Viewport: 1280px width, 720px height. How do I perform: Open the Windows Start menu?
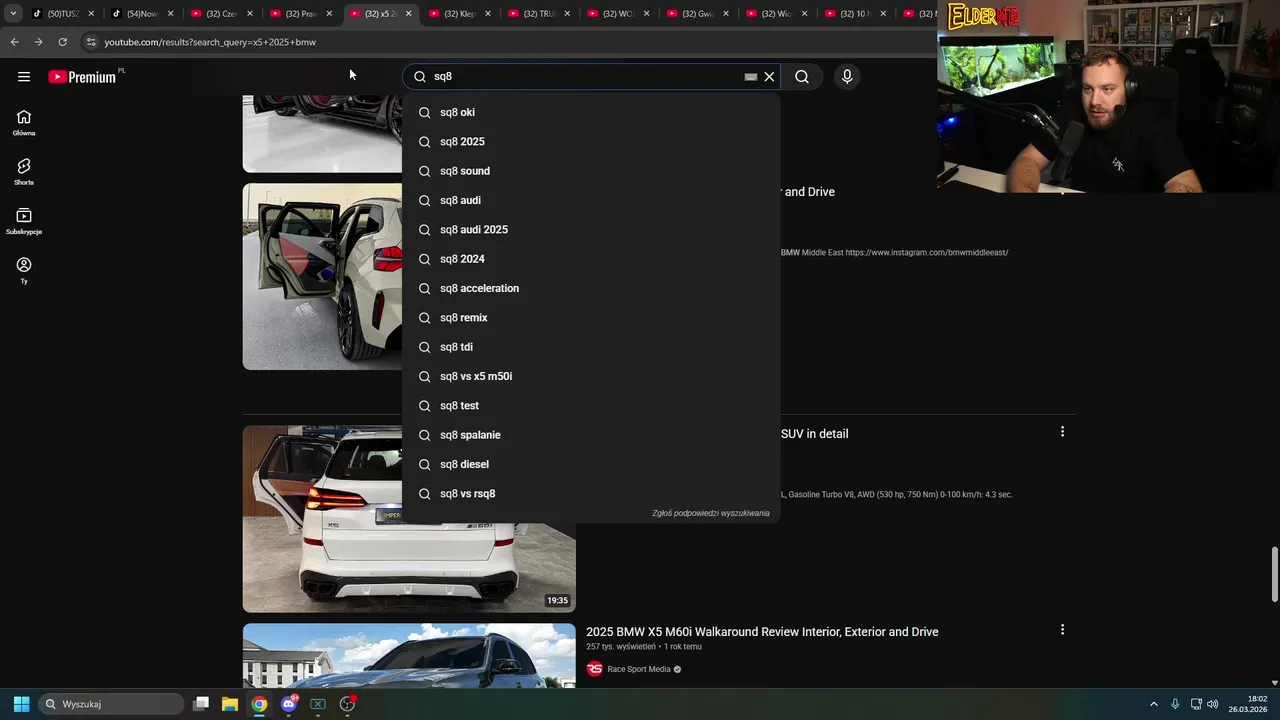pyautogui.click(x=21, y=704)
